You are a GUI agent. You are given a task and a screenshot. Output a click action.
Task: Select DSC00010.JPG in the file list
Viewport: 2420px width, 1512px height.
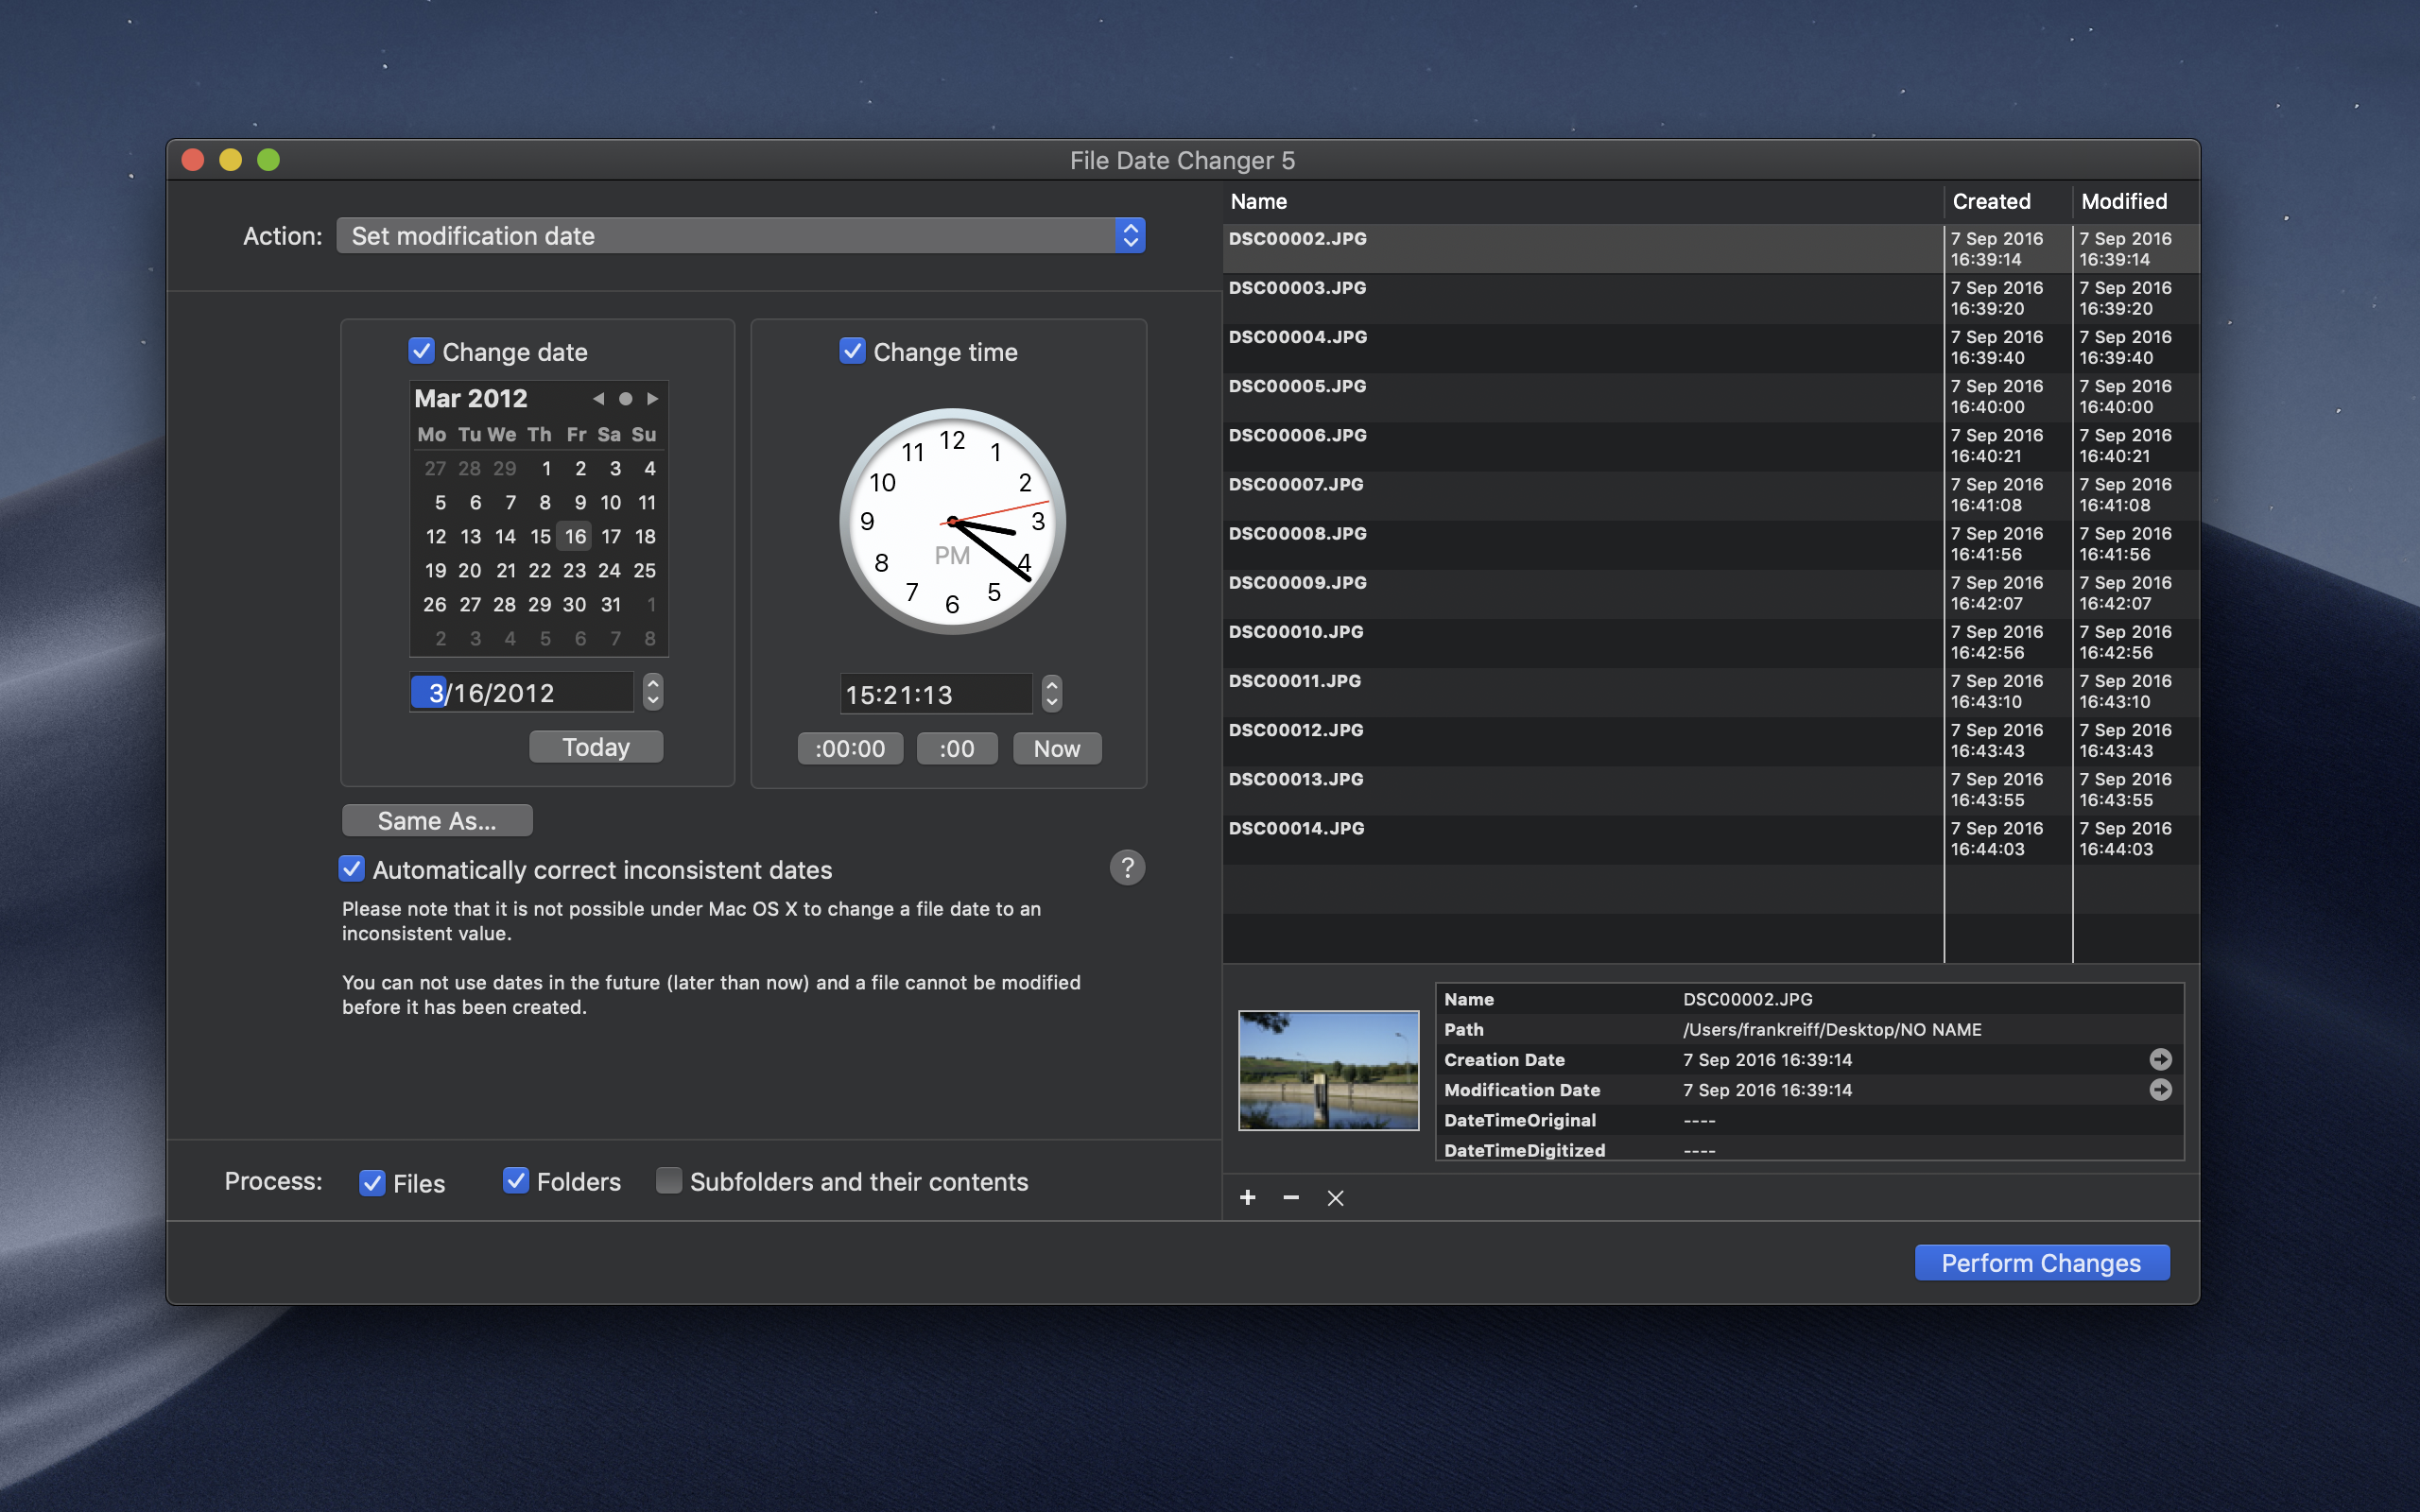point(1710,642)
